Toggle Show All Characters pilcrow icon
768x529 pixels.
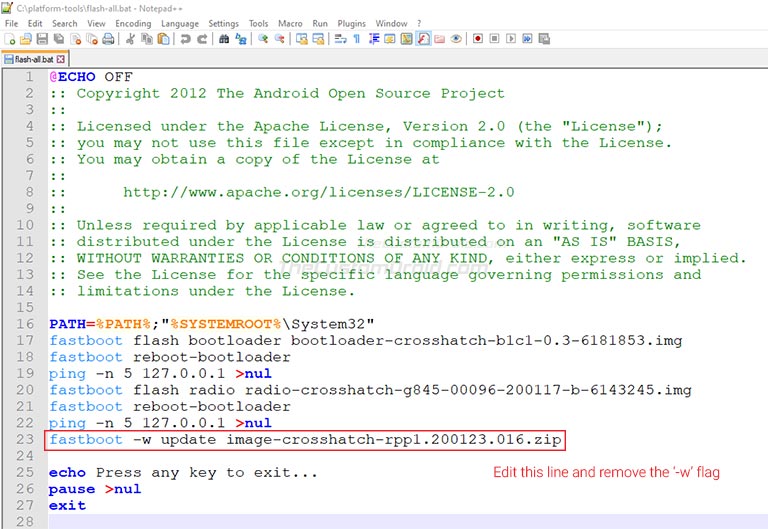[357, 39]
